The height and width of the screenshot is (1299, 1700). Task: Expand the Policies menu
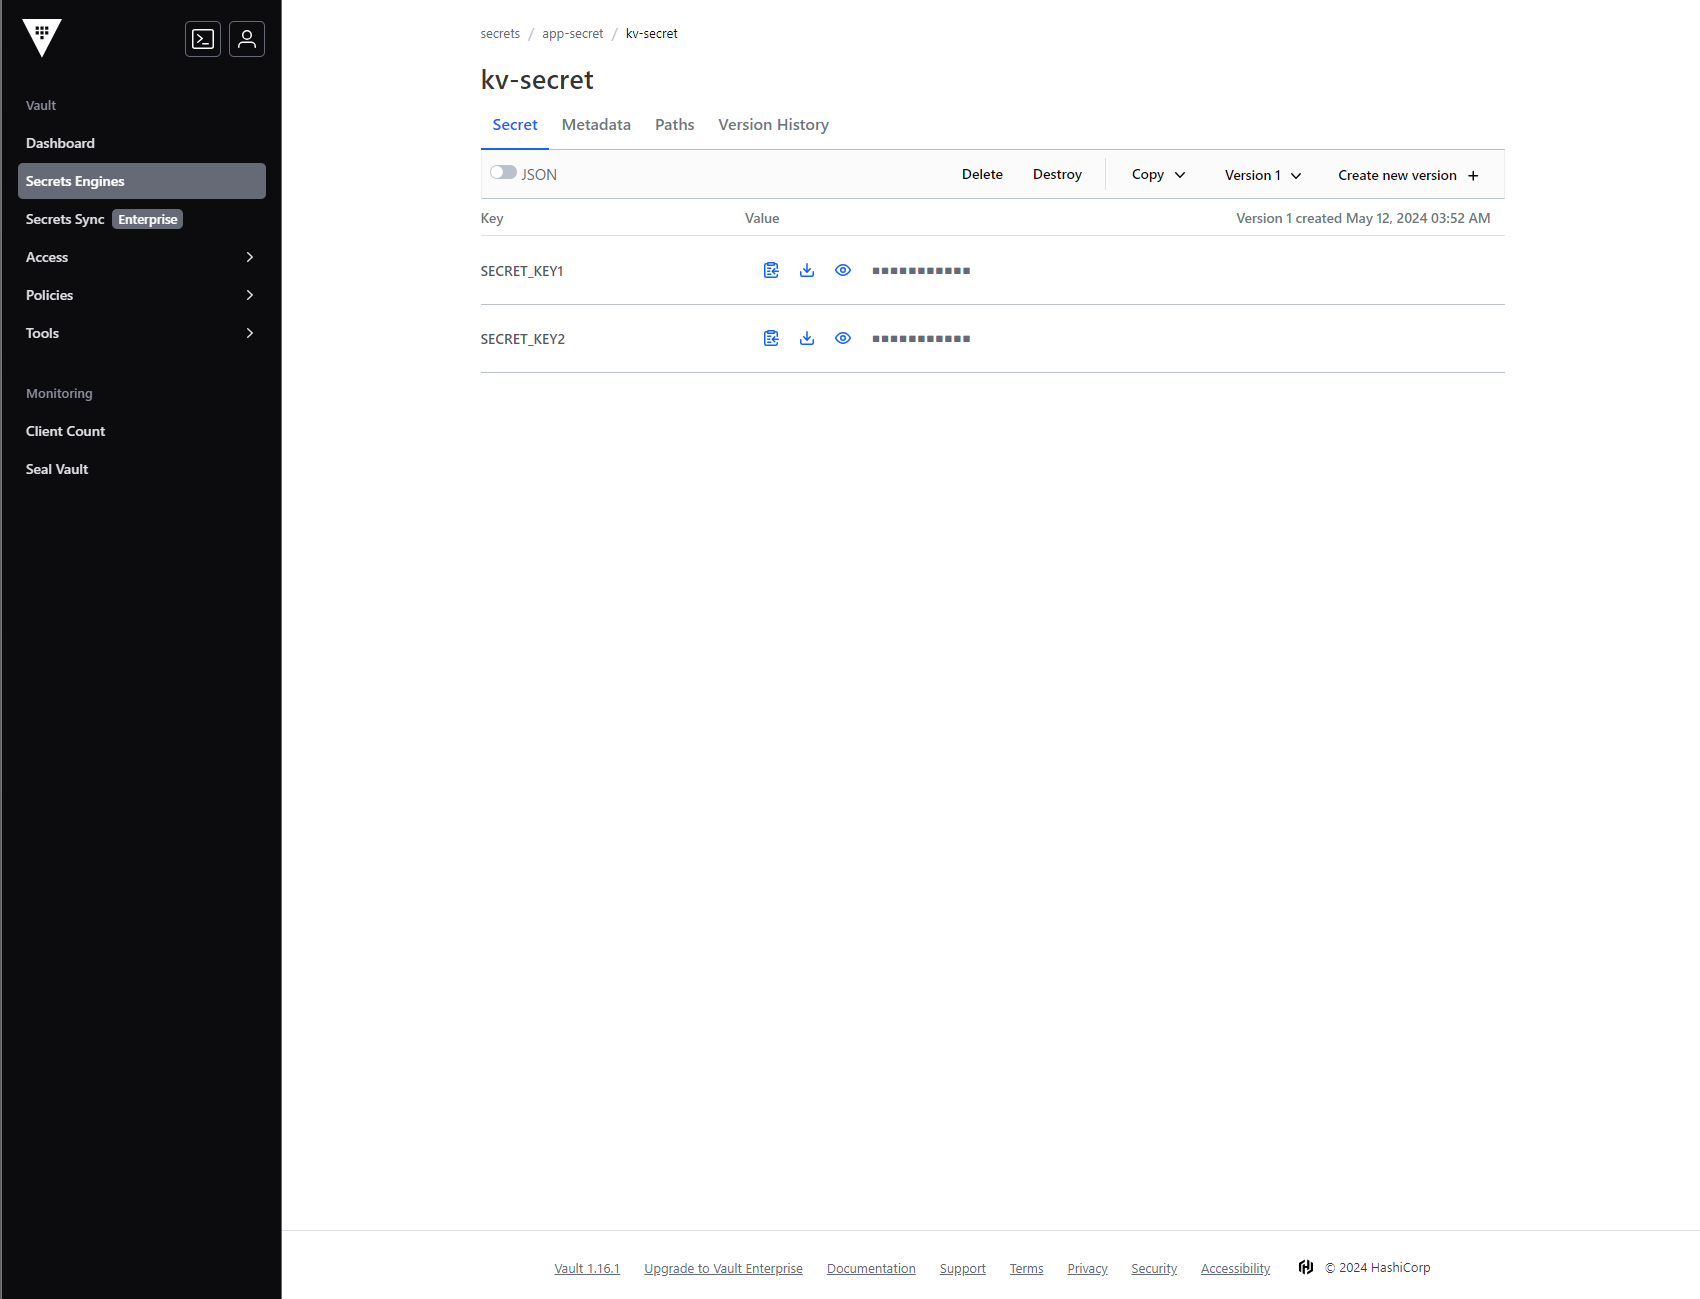click(142, 295)
